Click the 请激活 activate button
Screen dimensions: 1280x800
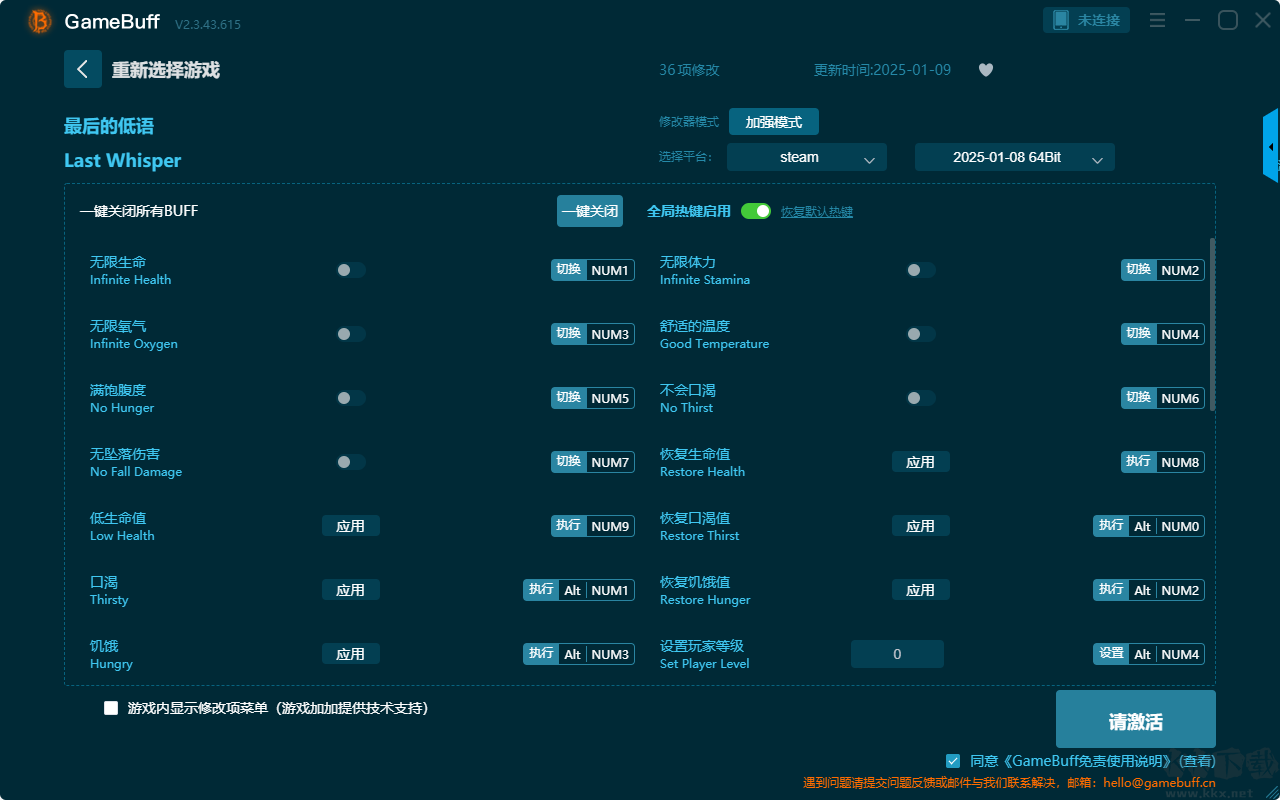click(x=1136, y=720)
